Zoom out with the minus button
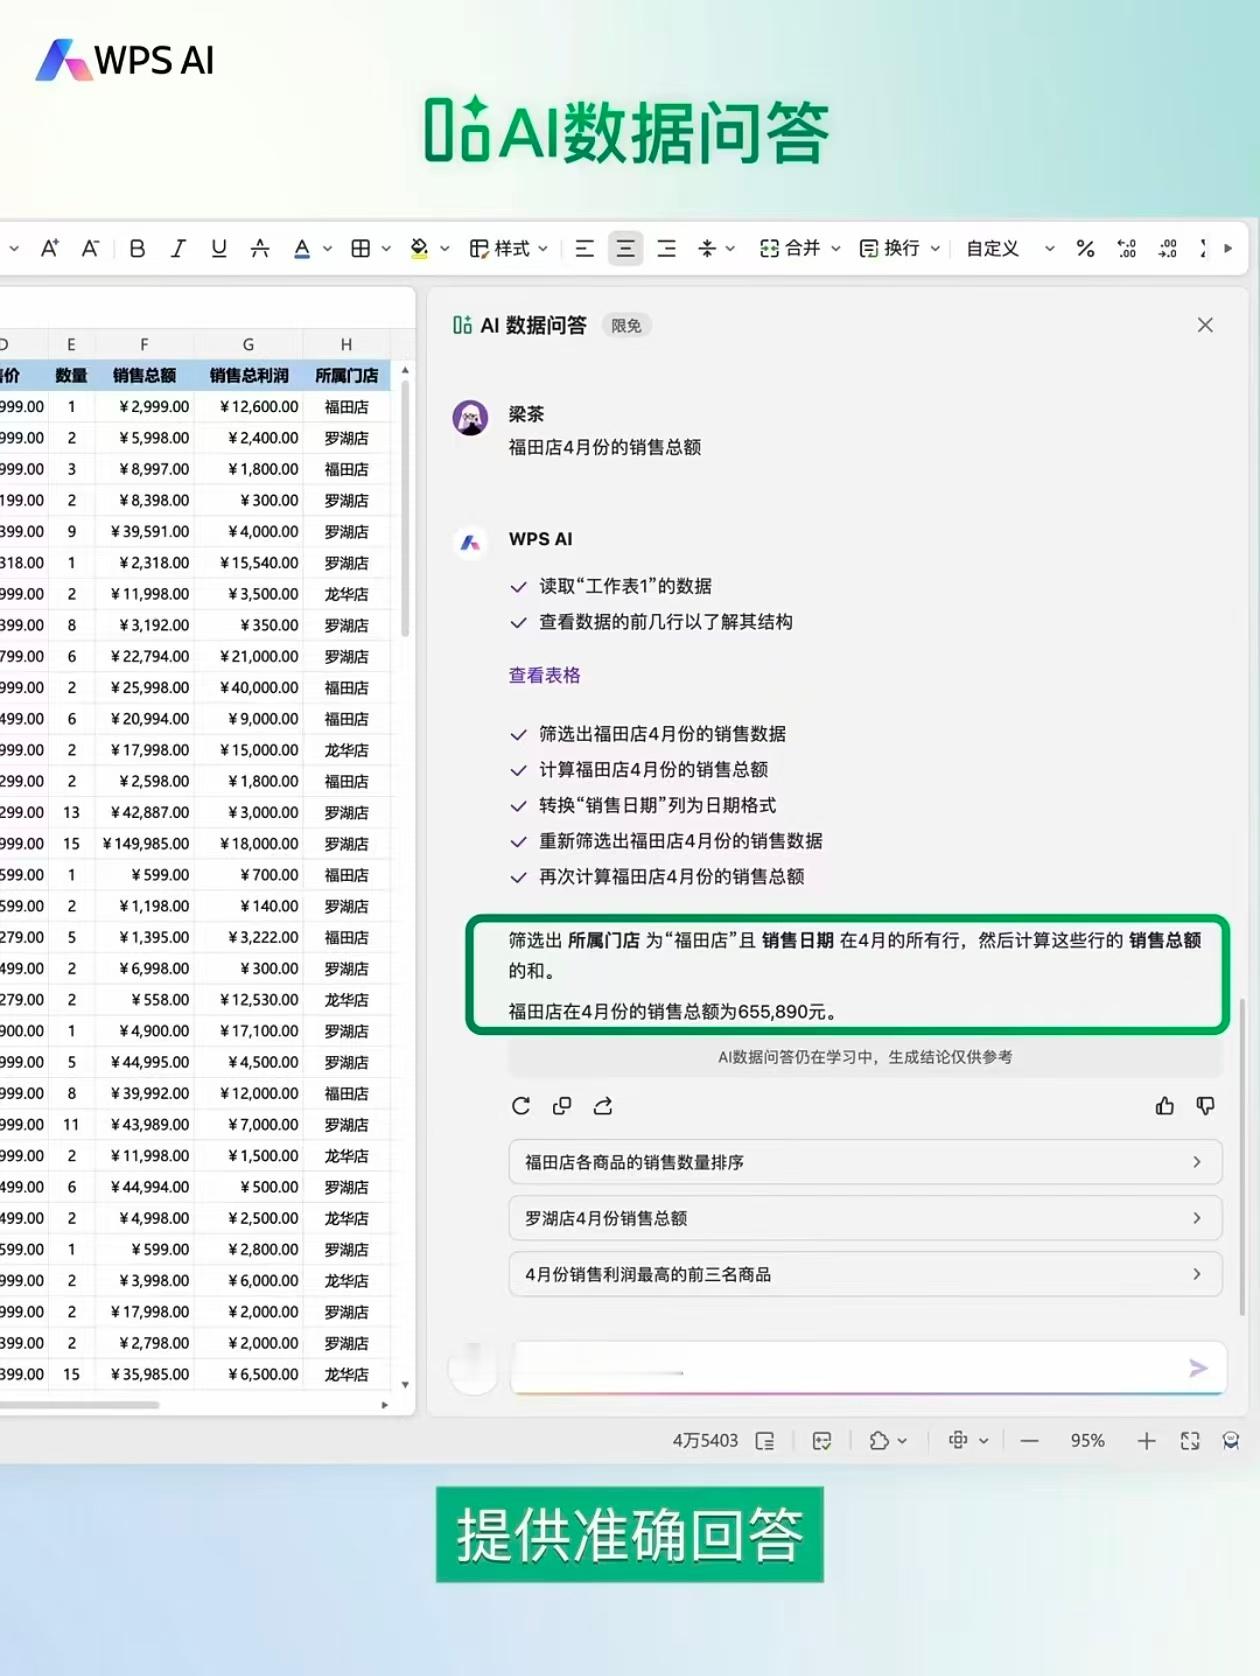 1029,1441
